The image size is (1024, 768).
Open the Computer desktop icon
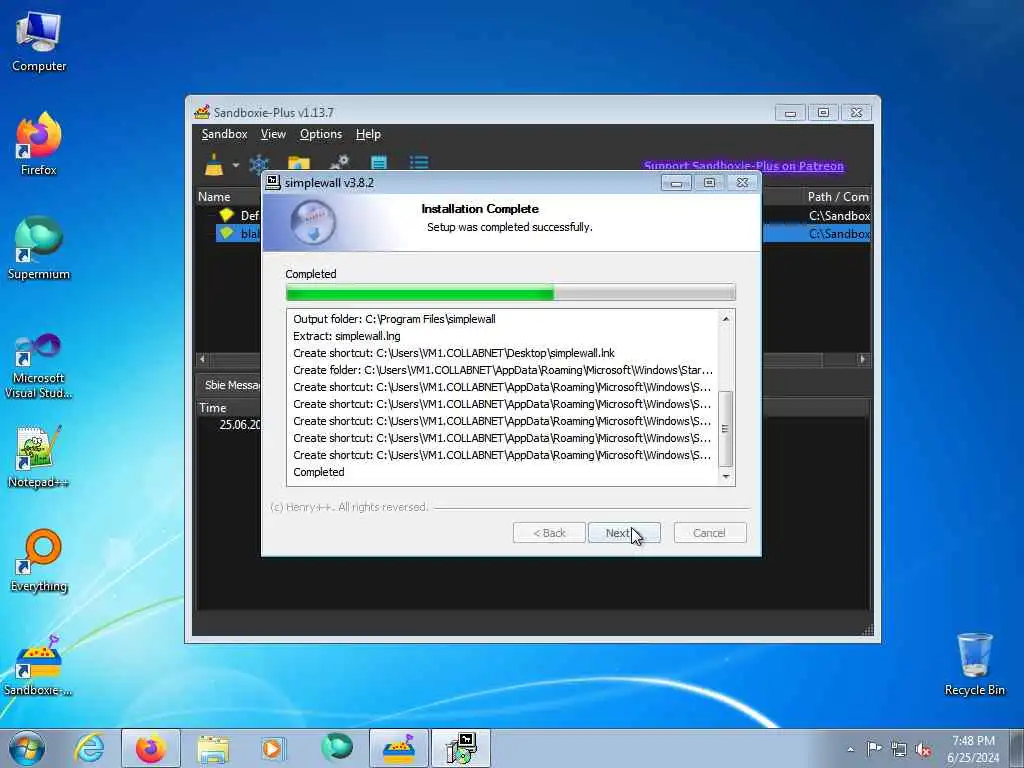pyautogui.click(x=39, y=42)
